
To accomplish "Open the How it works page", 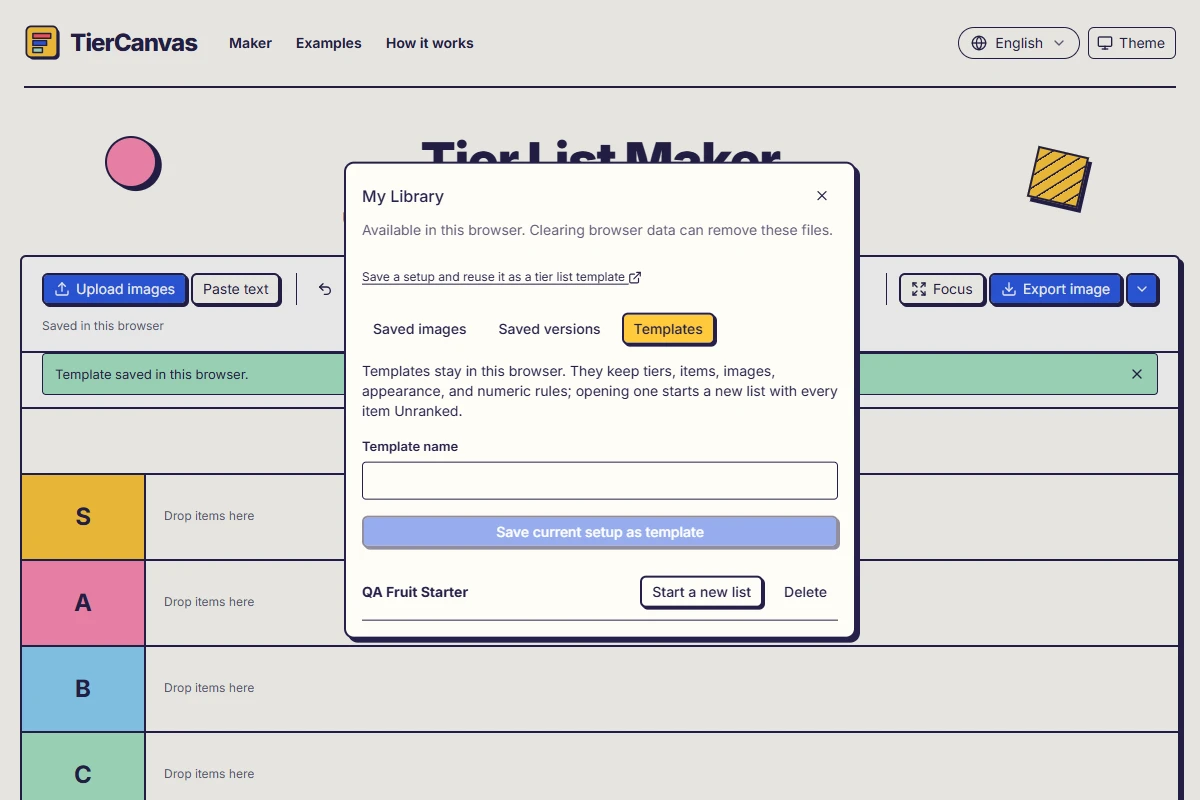I will (x=430, y=43).
